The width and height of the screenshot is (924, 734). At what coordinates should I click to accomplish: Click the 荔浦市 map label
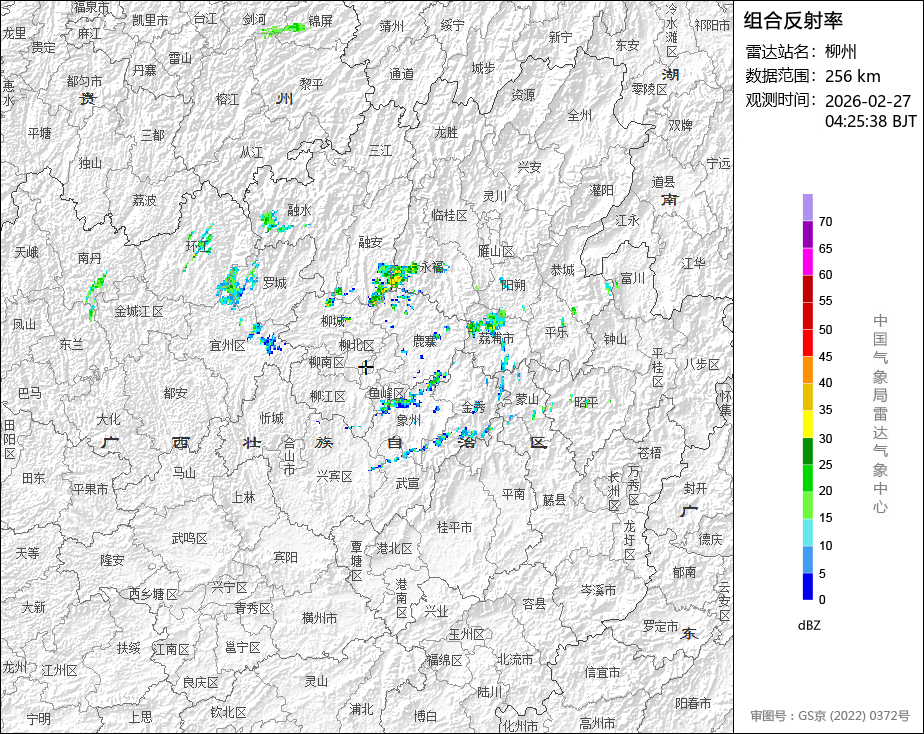[x=496, y=338]
